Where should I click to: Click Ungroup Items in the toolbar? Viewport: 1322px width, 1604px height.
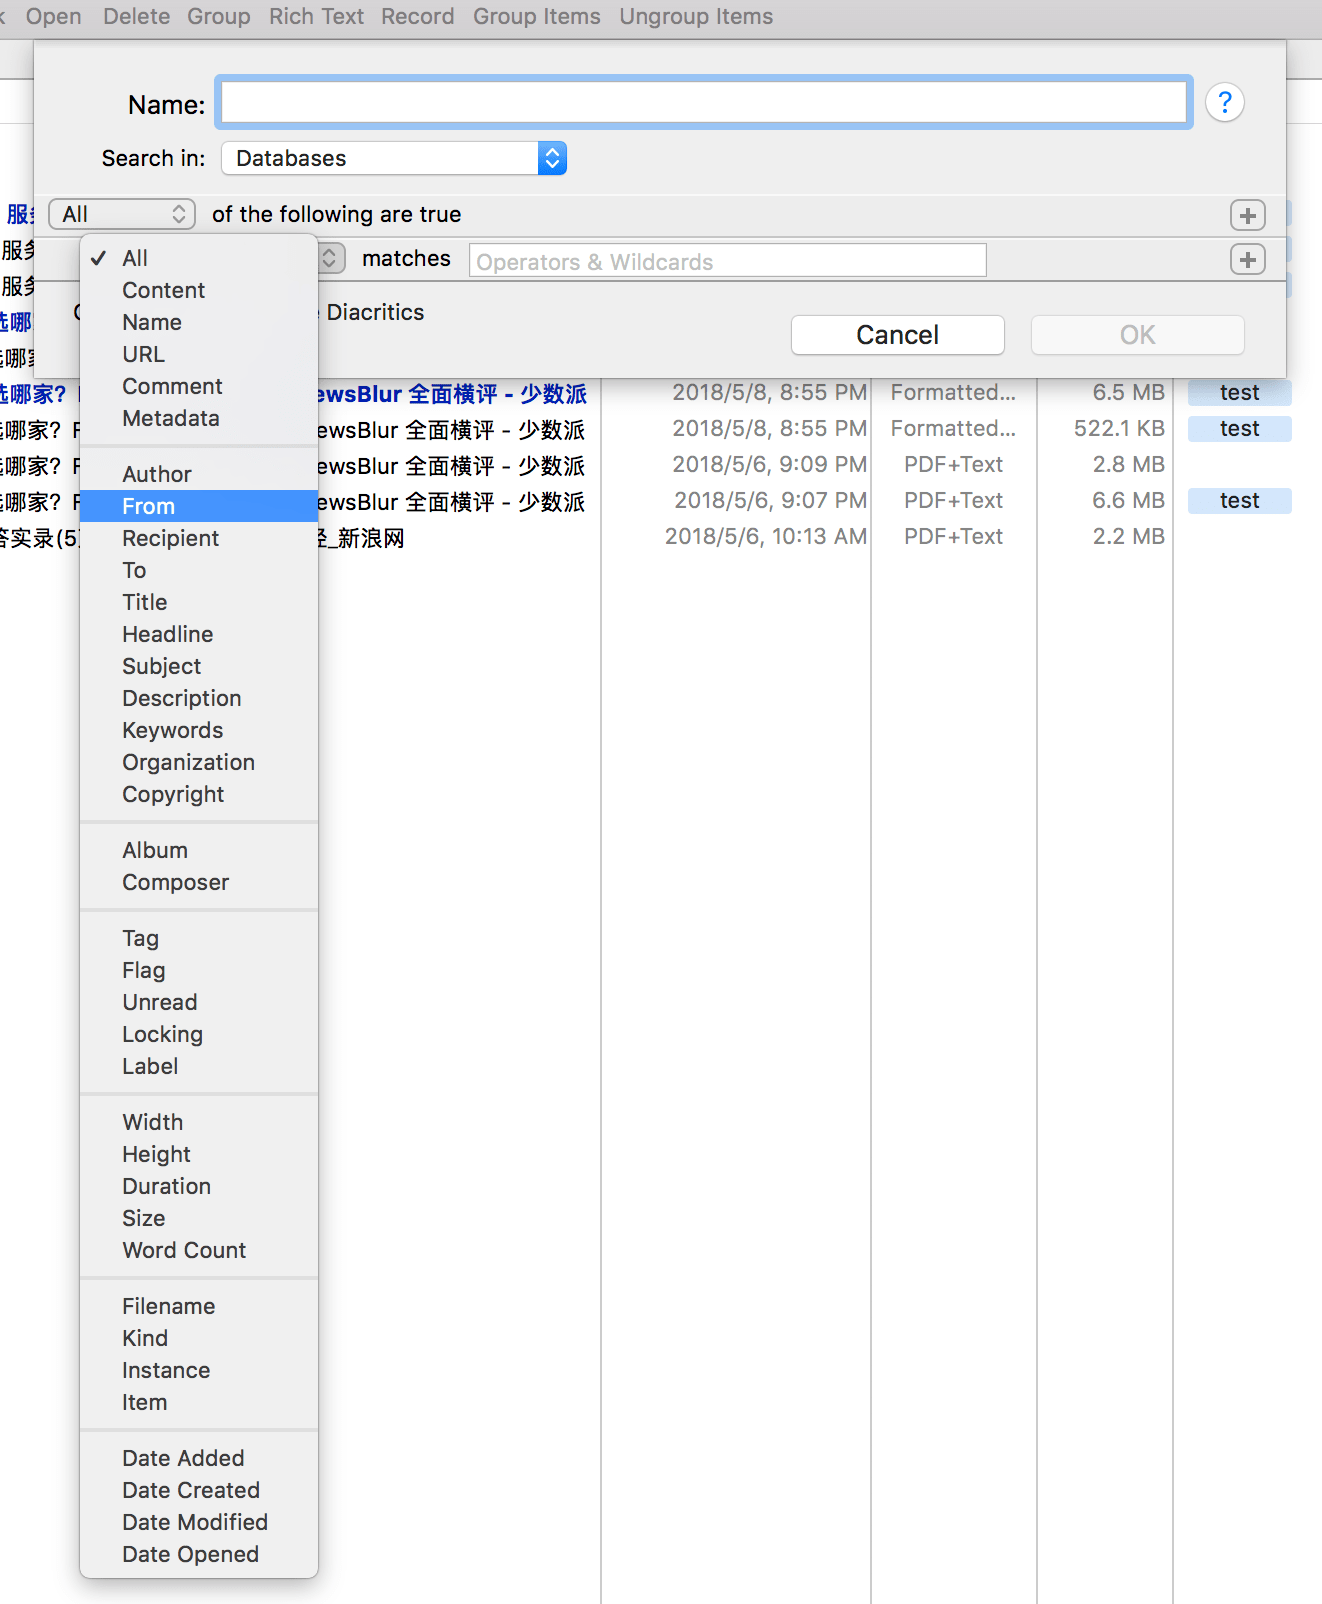click(x=696, y=17)
